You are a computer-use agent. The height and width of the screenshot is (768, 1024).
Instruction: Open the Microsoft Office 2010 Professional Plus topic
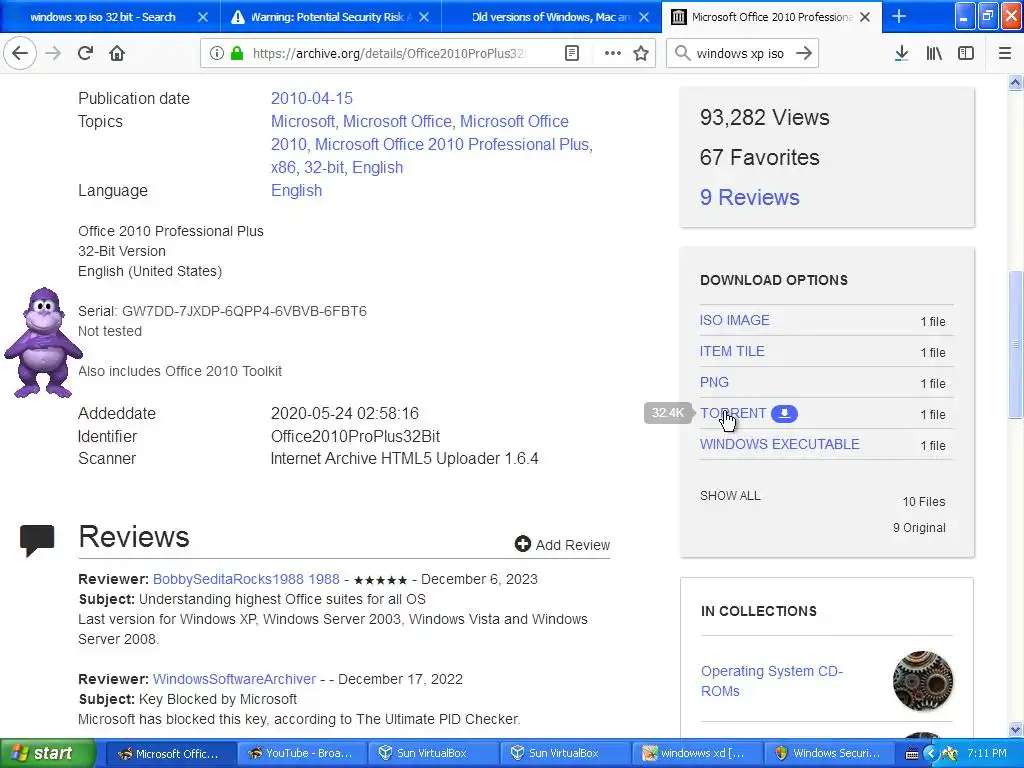point(454,144)
